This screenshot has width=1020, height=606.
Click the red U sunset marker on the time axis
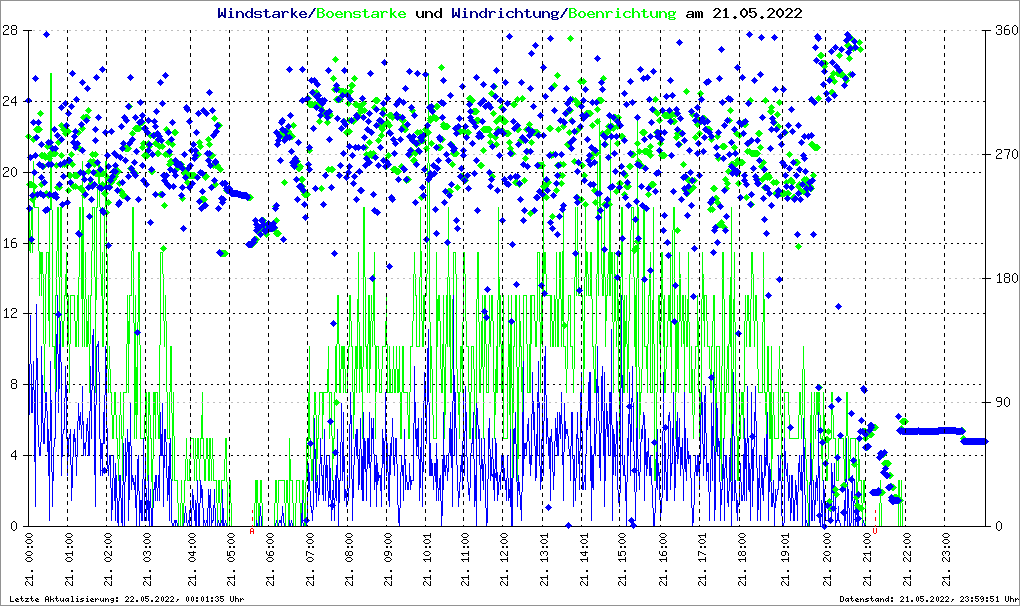click(x=875, y=531)
